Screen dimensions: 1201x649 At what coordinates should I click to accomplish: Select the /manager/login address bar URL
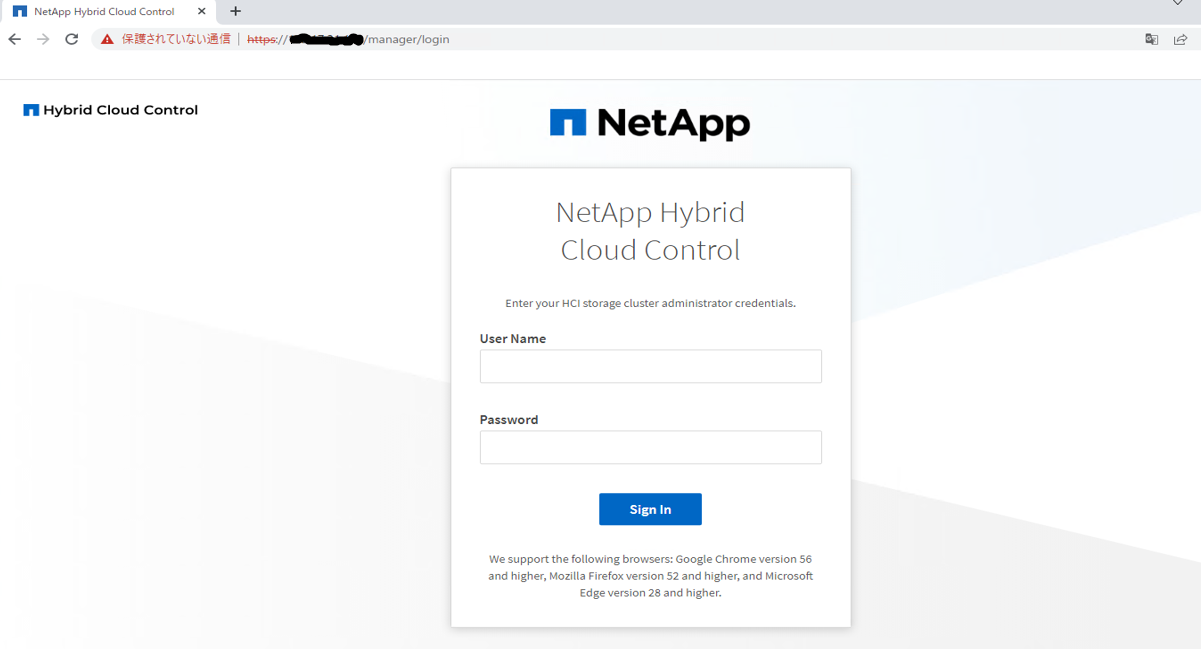[407, 39]
